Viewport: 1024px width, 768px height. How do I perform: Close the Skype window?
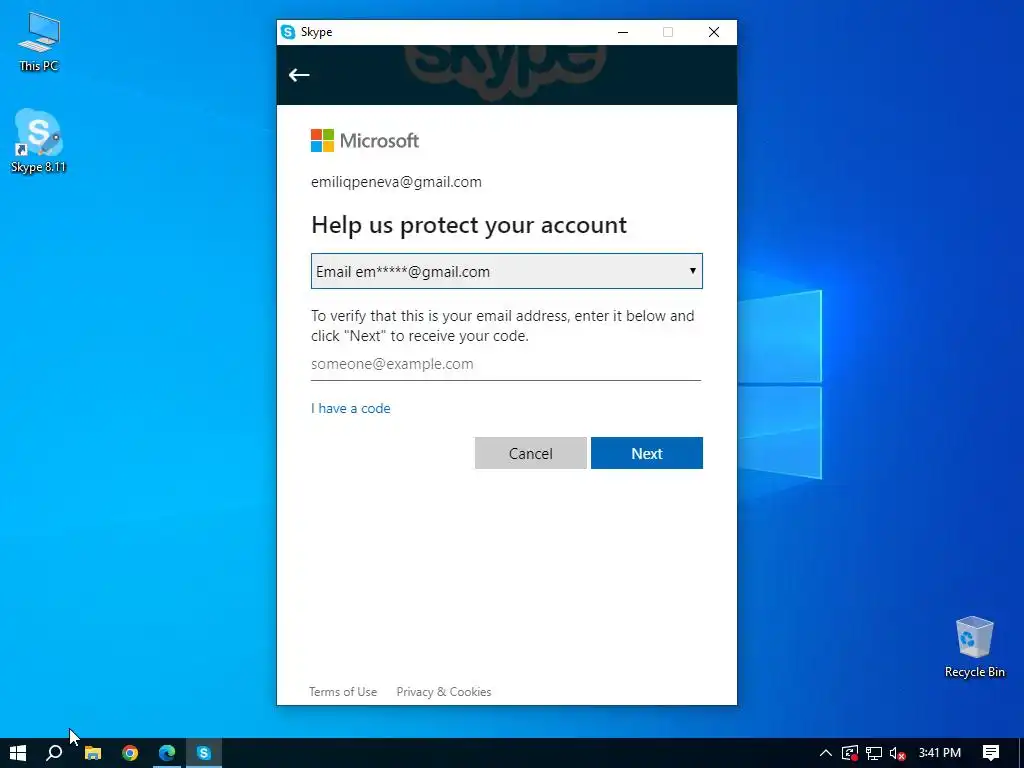tap(714, 32)
